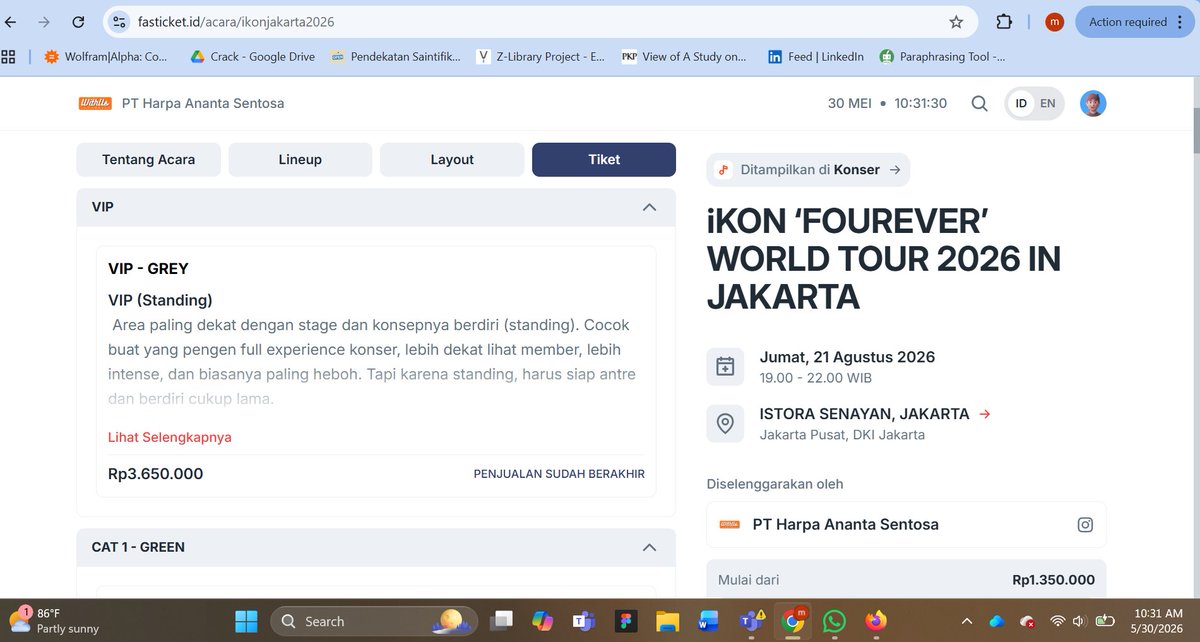The image size is (1200, 642).
Task: Click 'Jumat, 21 Agustus 2026' date text
Action: 847,357
